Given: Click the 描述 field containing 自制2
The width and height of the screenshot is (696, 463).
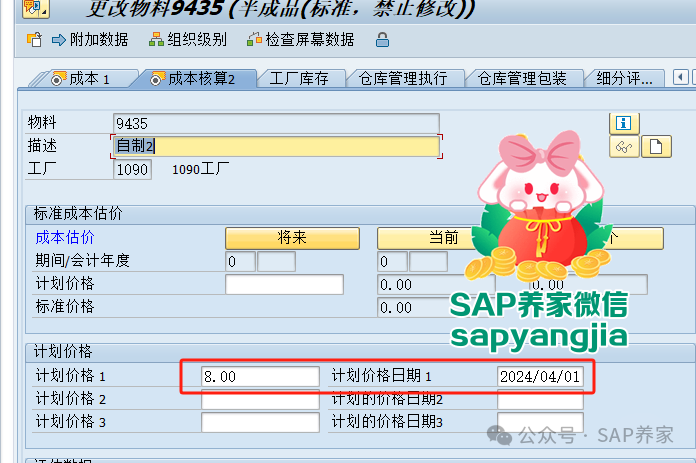Looking at the screenshot, I should point(276,146).
